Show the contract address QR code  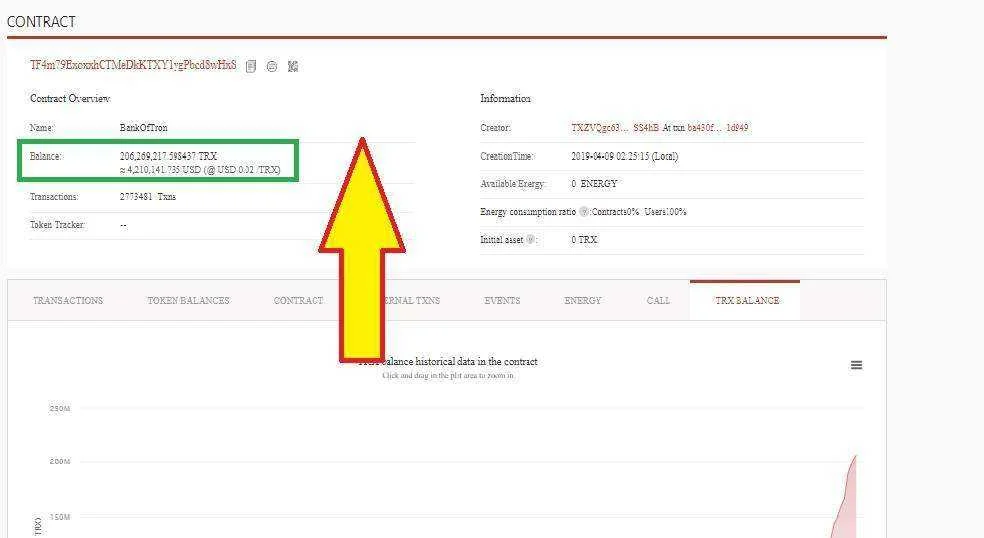(292, 66)
